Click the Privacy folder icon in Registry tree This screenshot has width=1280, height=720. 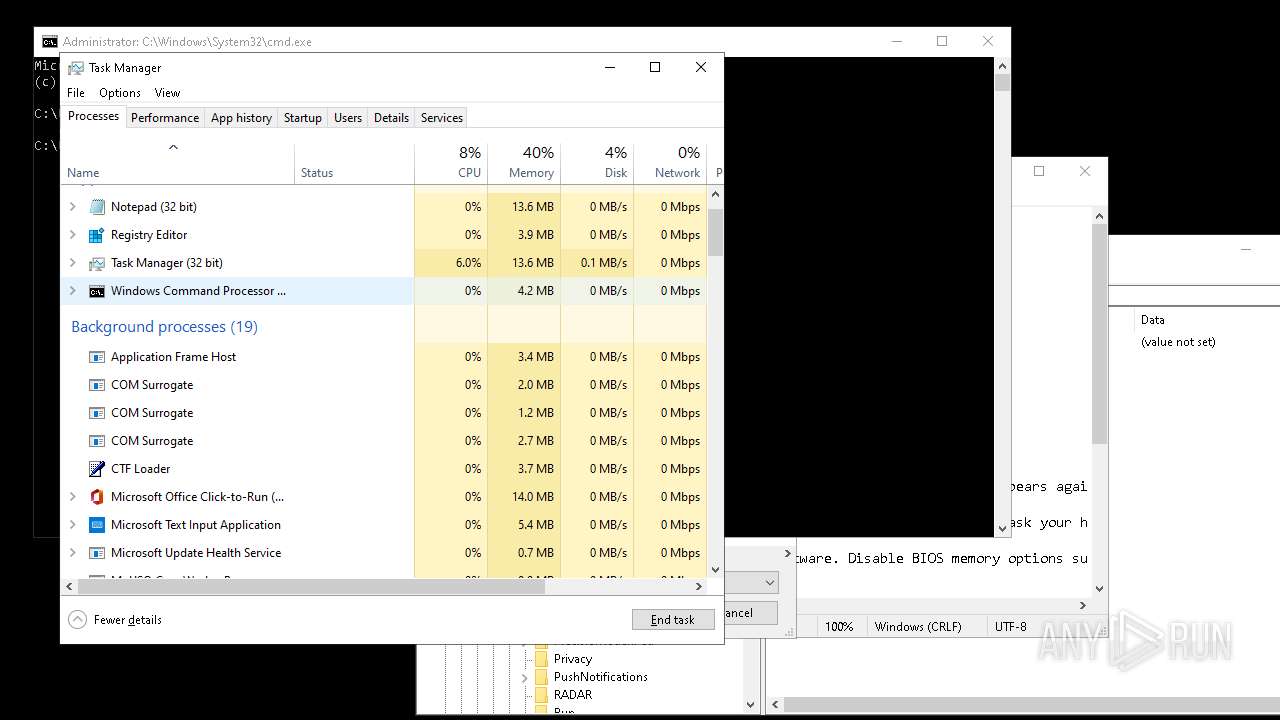point(541,659)
